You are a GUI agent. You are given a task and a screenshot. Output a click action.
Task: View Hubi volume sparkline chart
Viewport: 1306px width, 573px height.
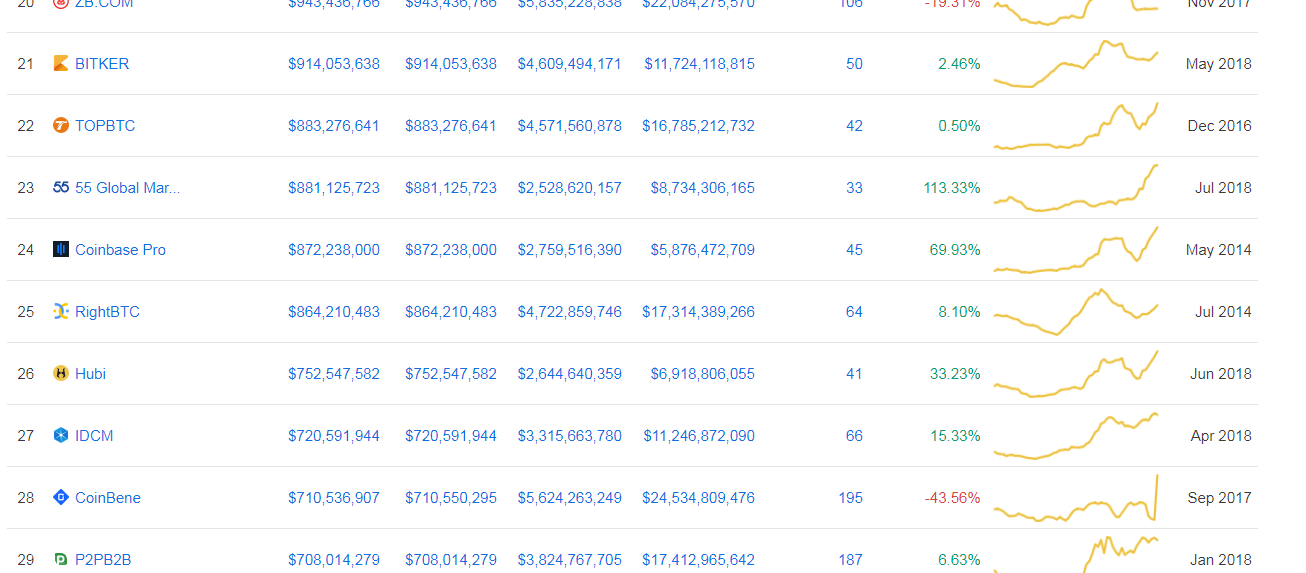coord(1076,374)
